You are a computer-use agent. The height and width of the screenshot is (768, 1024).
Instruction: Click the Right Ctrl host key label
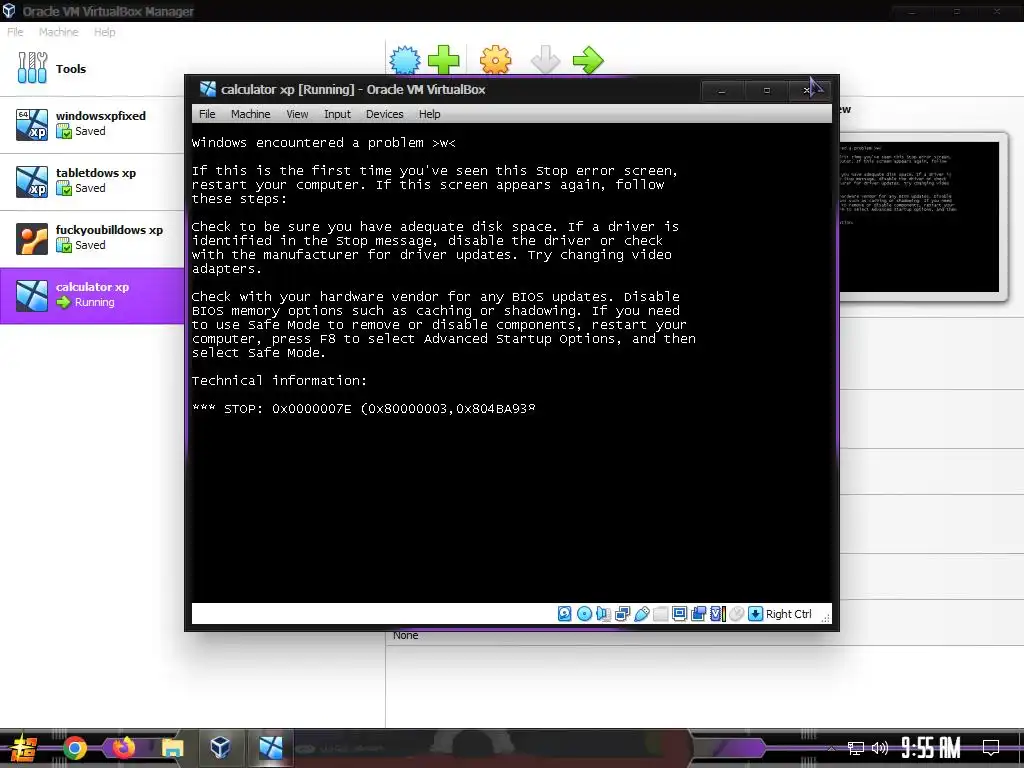[x=788, y=614]
